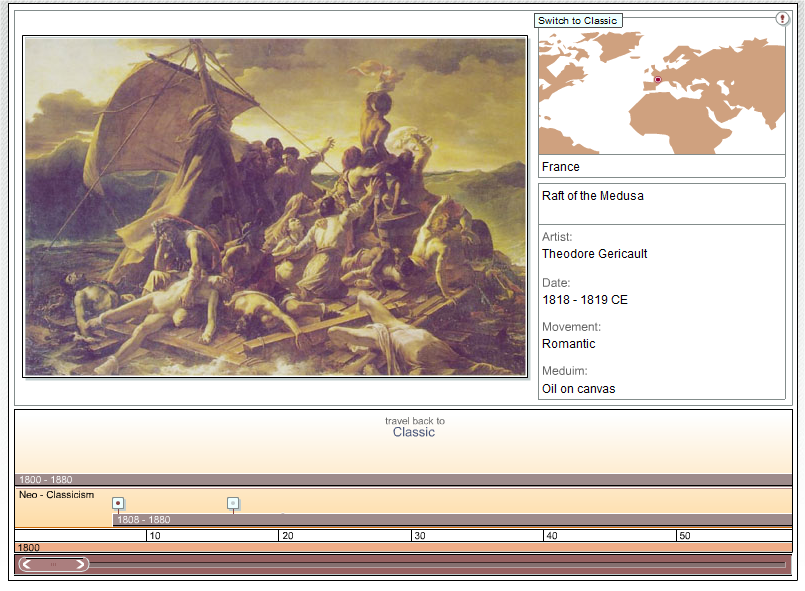
Task: Open the red exclamation info icon
Action: click(x=782, y=19)
